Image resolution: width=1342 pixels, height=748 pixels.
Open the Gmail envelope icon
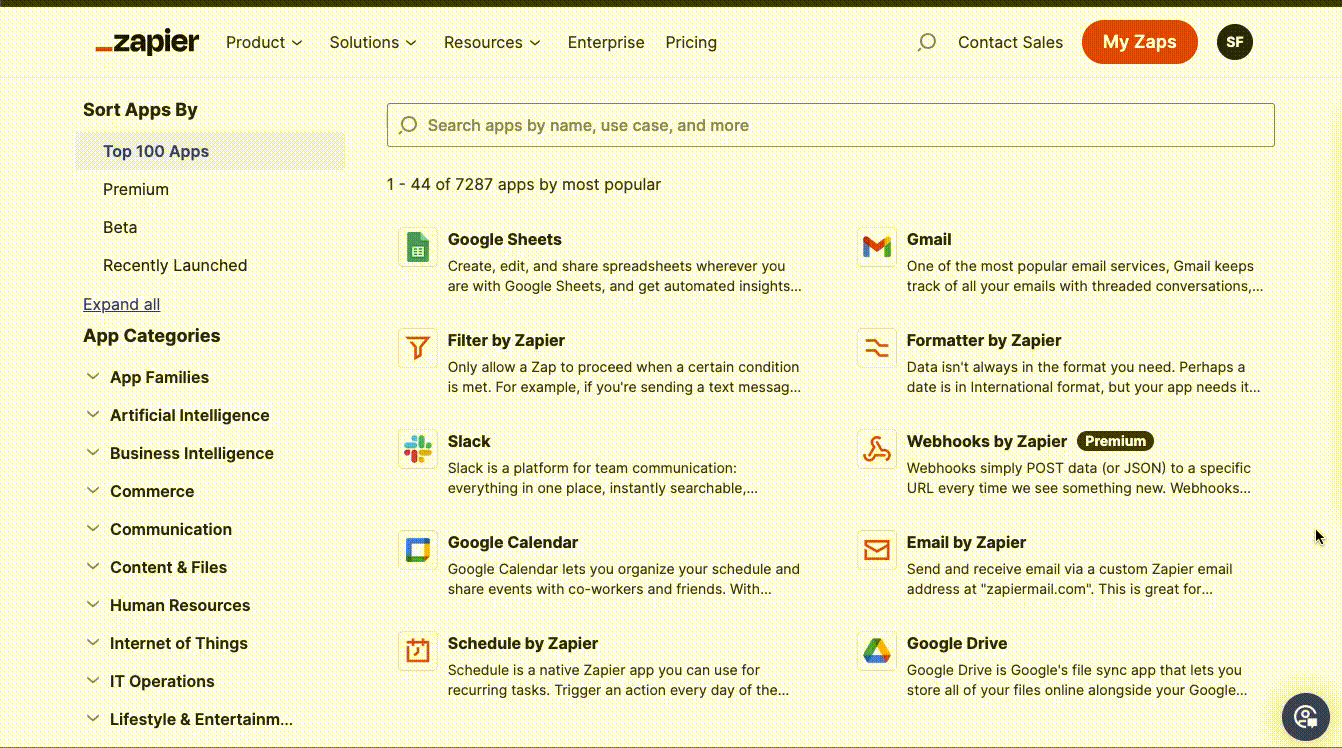pyautogui.click(x=876, y=247)
